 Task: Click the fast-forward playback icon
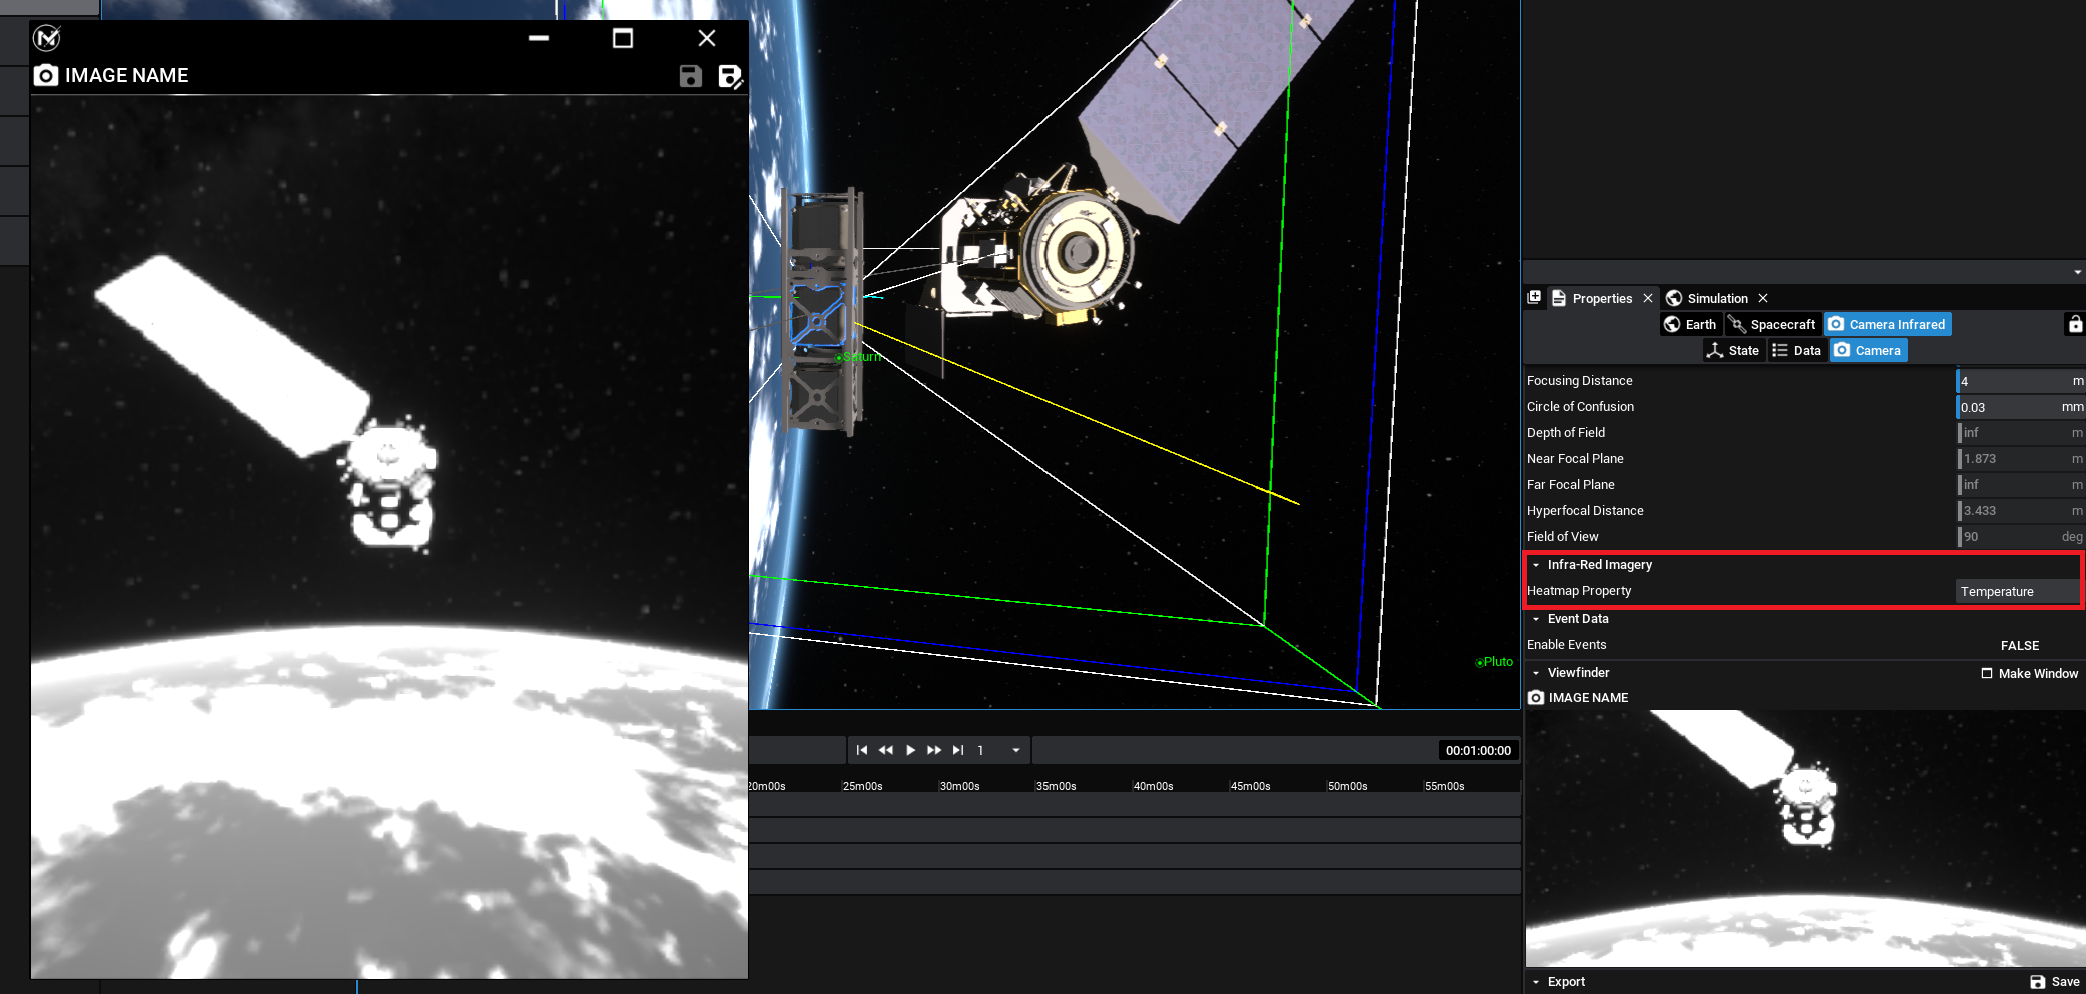click(x=934, y=750)
